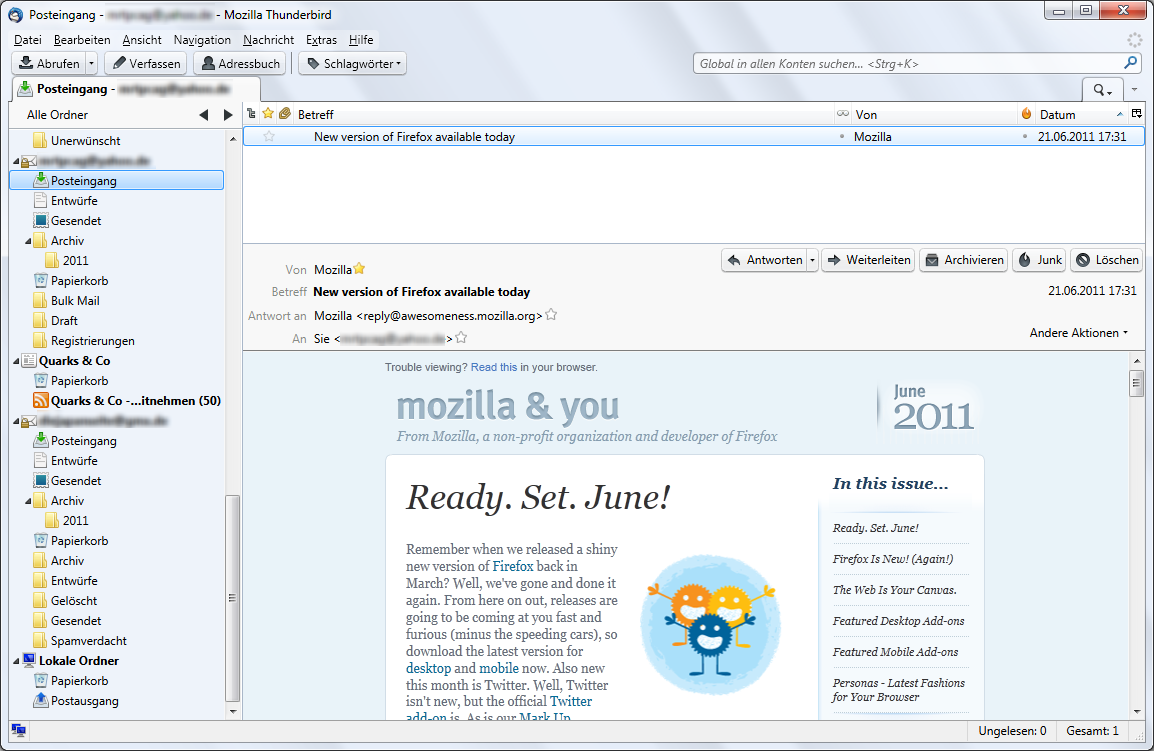Open the Adressbuch address book
The width and height of the screenshot is (1154, 751).
[239, 64]
